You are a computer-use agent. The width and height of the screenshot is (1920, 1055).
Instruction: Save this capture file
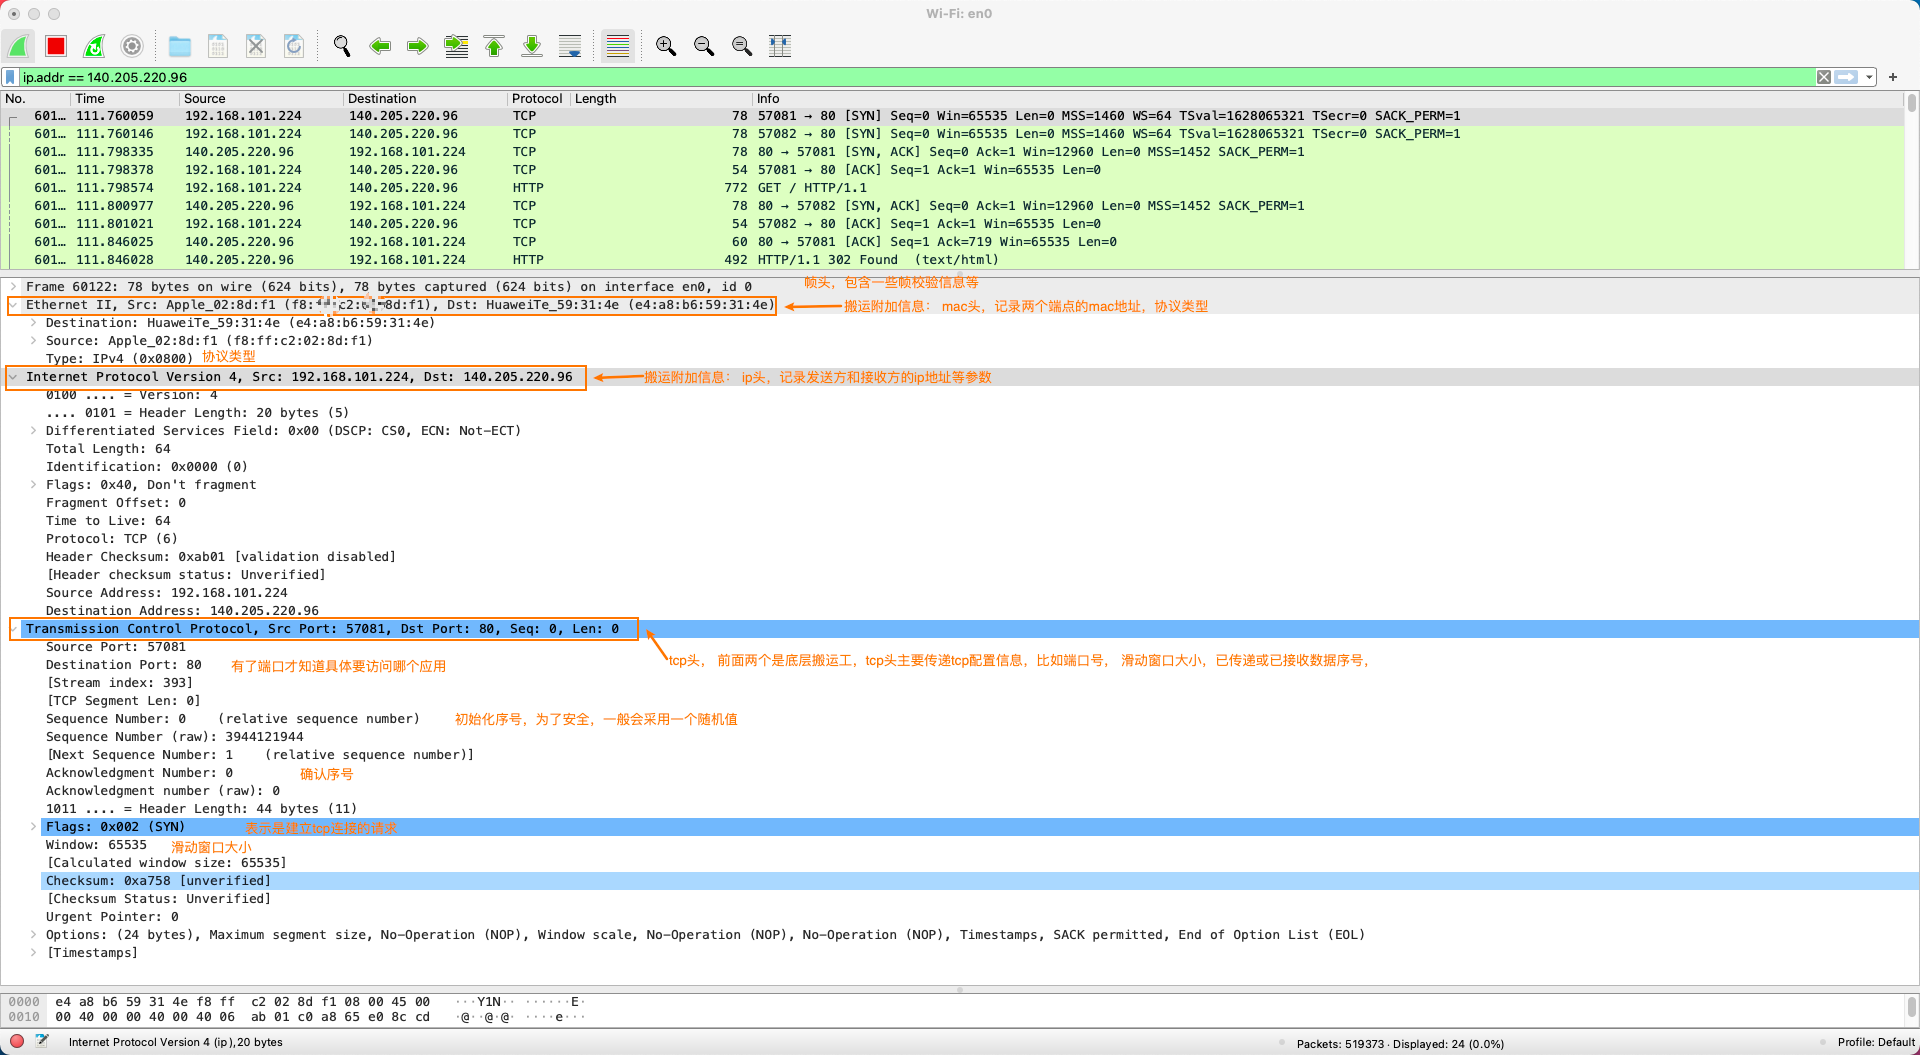(x=218, y=46)
